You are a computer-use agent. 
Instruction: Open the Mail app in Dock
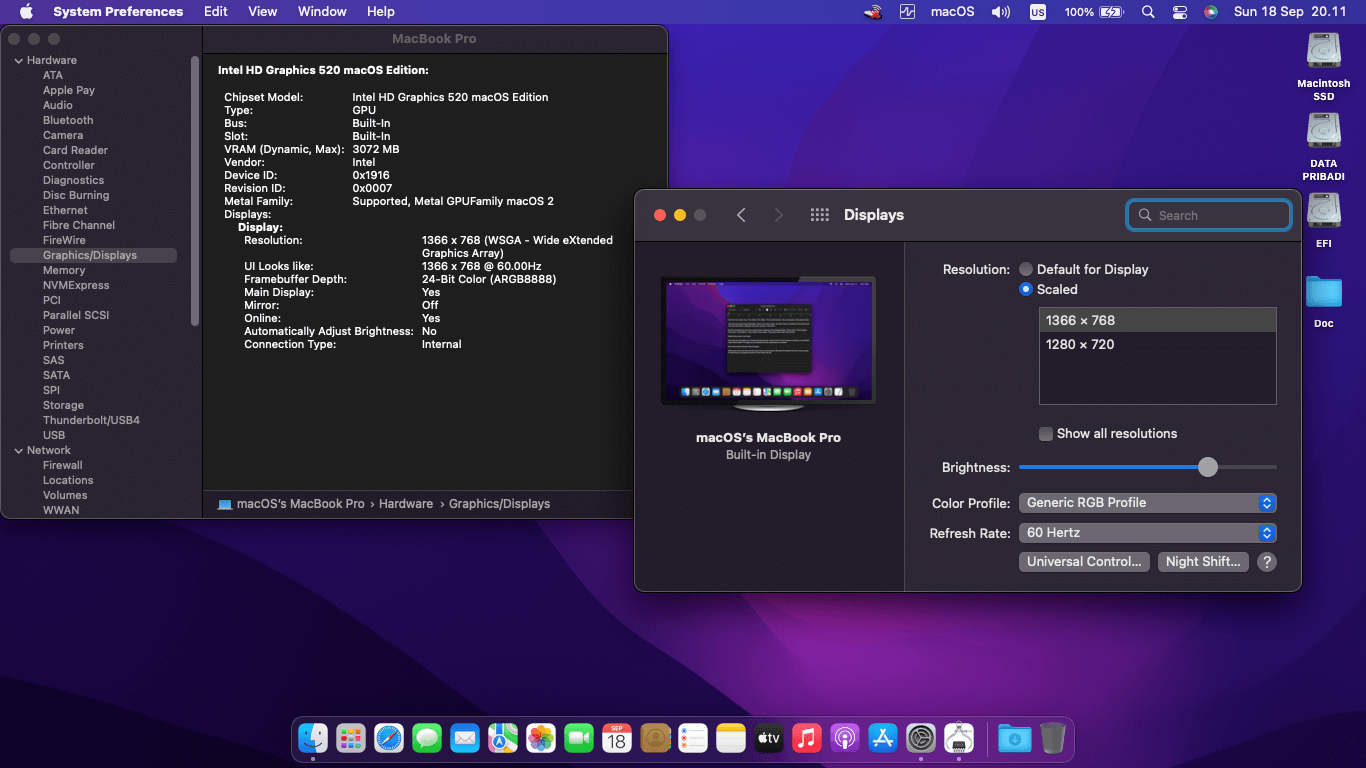[465, 739]
